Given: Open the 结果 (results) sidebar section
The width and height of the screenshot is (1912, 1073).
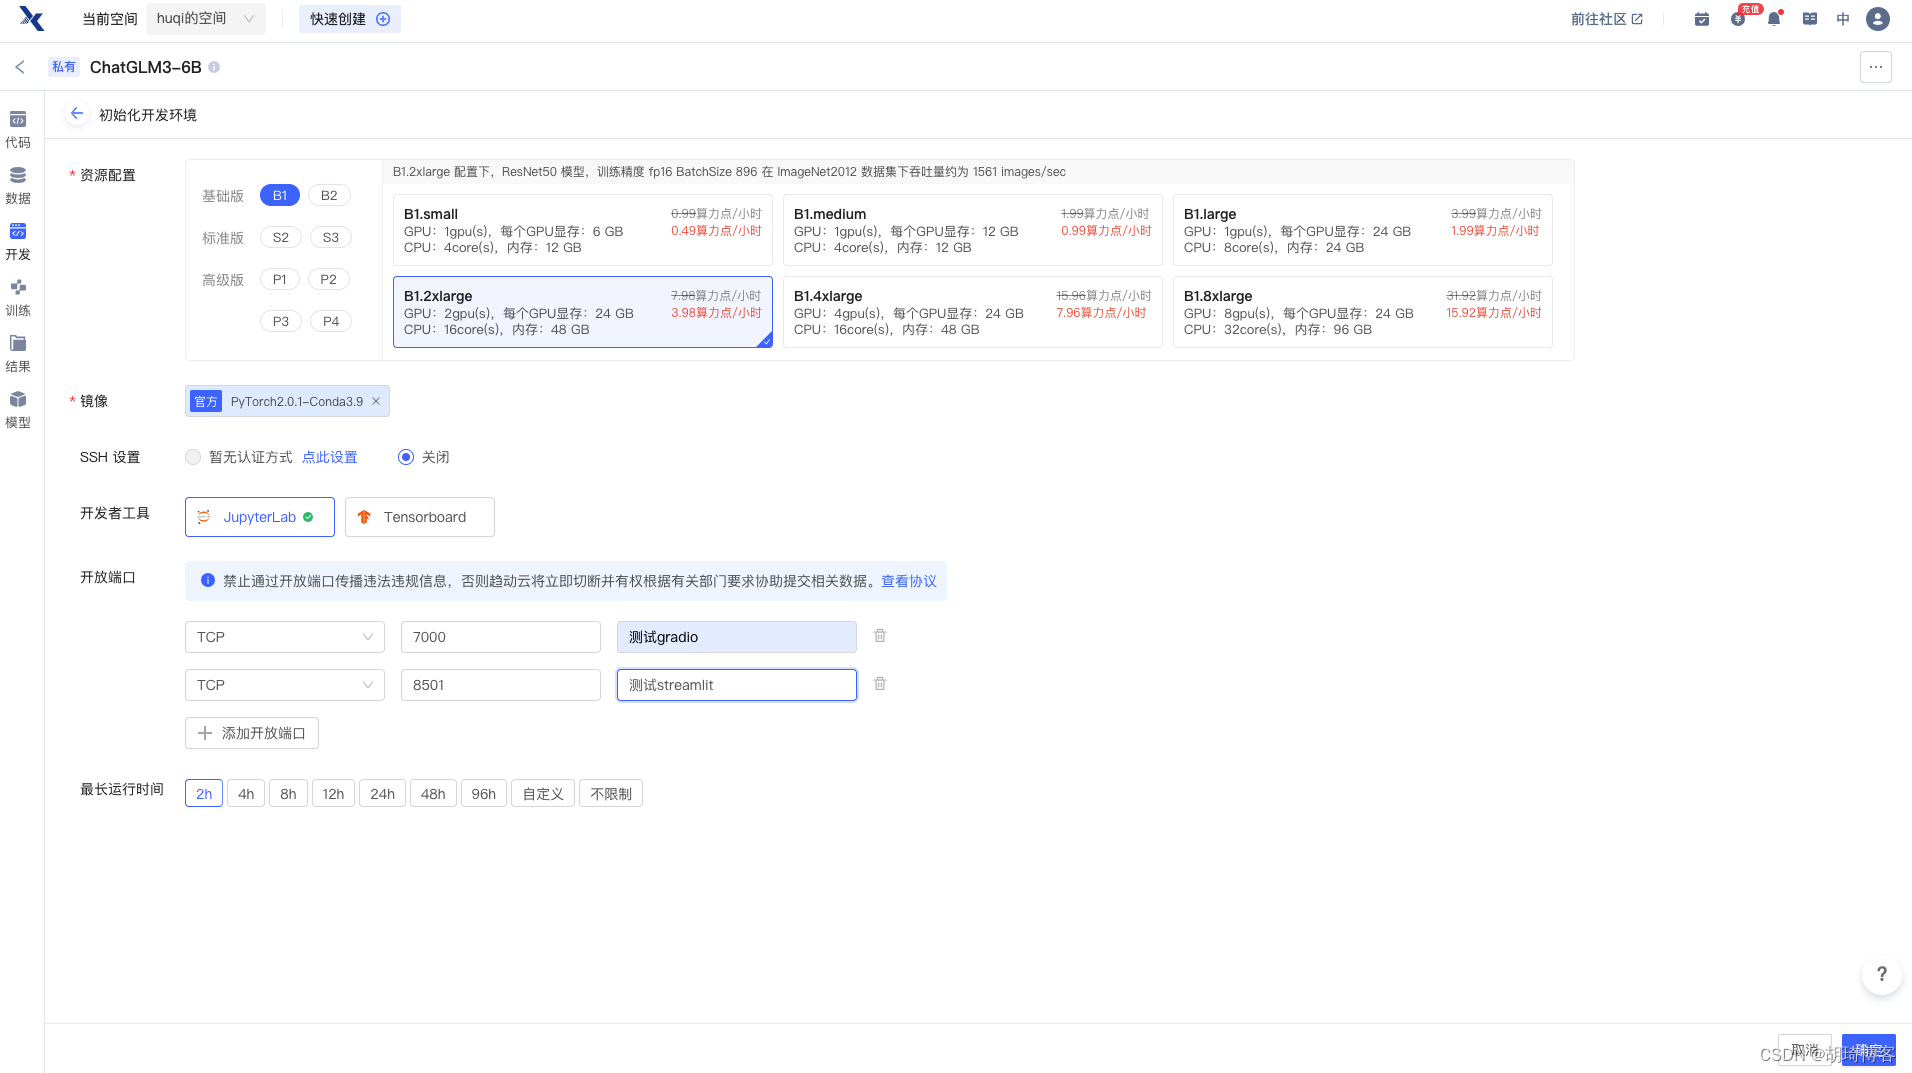Looking at the screenshot, I should (18, 354).
